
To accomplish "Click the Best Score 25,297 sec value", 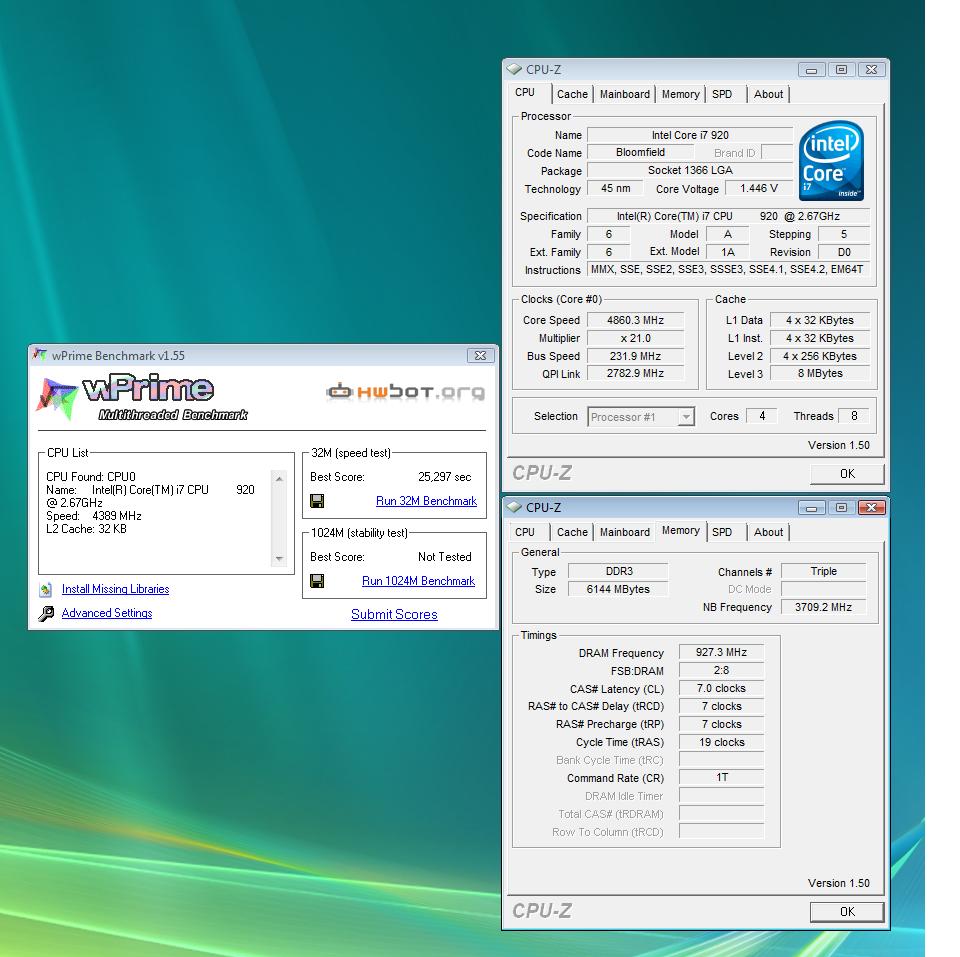I will (444, 477).
